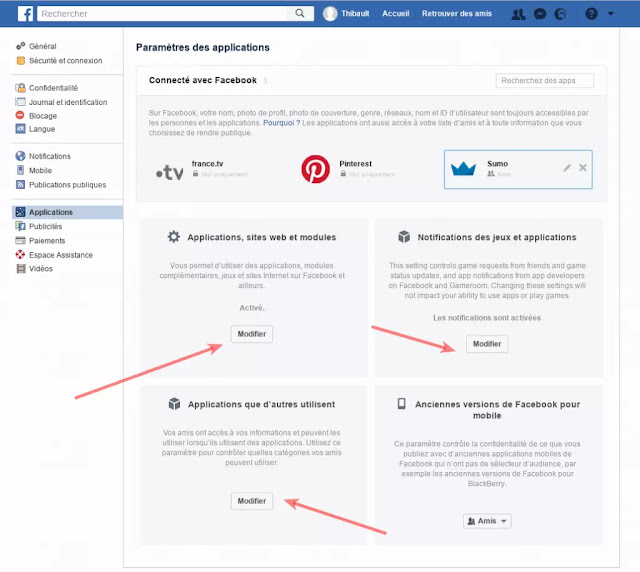
Task: Click the search magnifier icon
Action: [300, 13]
